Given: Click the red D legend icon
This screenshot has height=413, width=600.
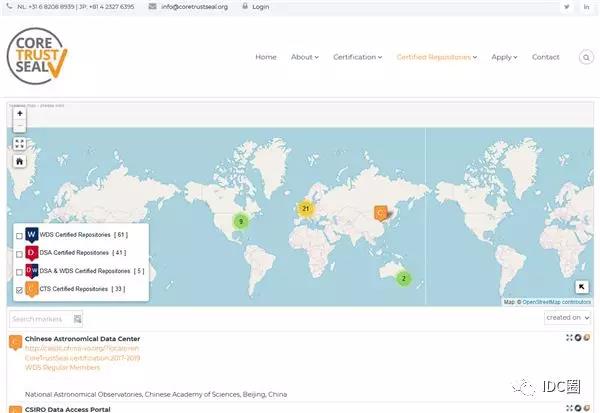Looking at the screenshot, I should tap(32, 253).
